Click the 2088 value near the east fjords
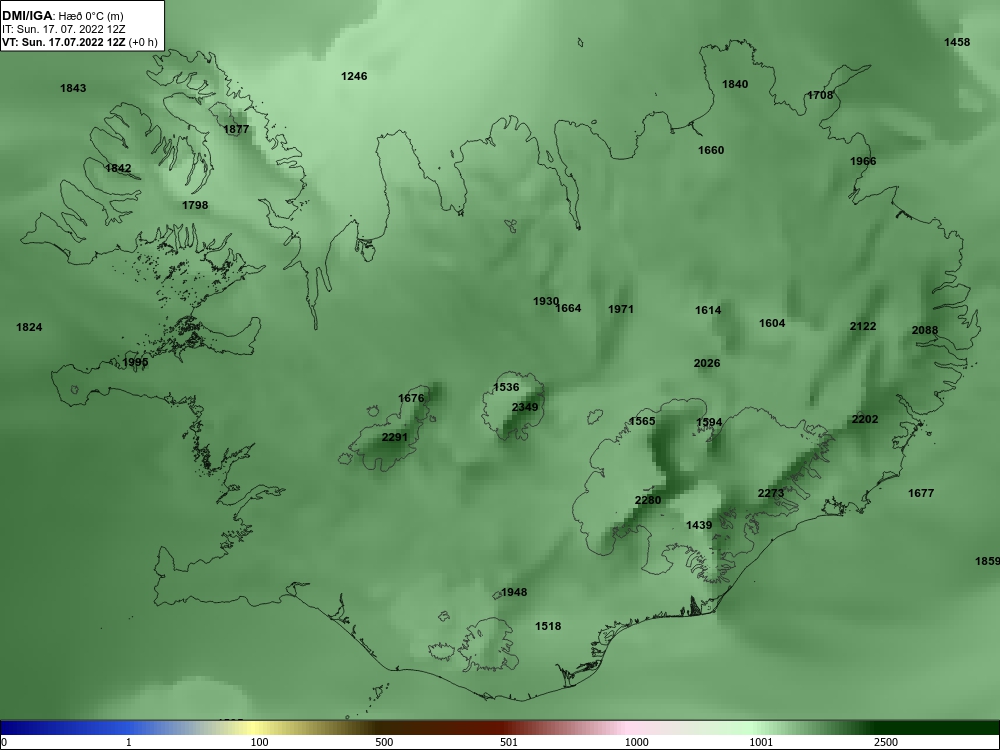Image resolution: width=1000 pixels, height=750 pixels. click(x=925, y=330)
